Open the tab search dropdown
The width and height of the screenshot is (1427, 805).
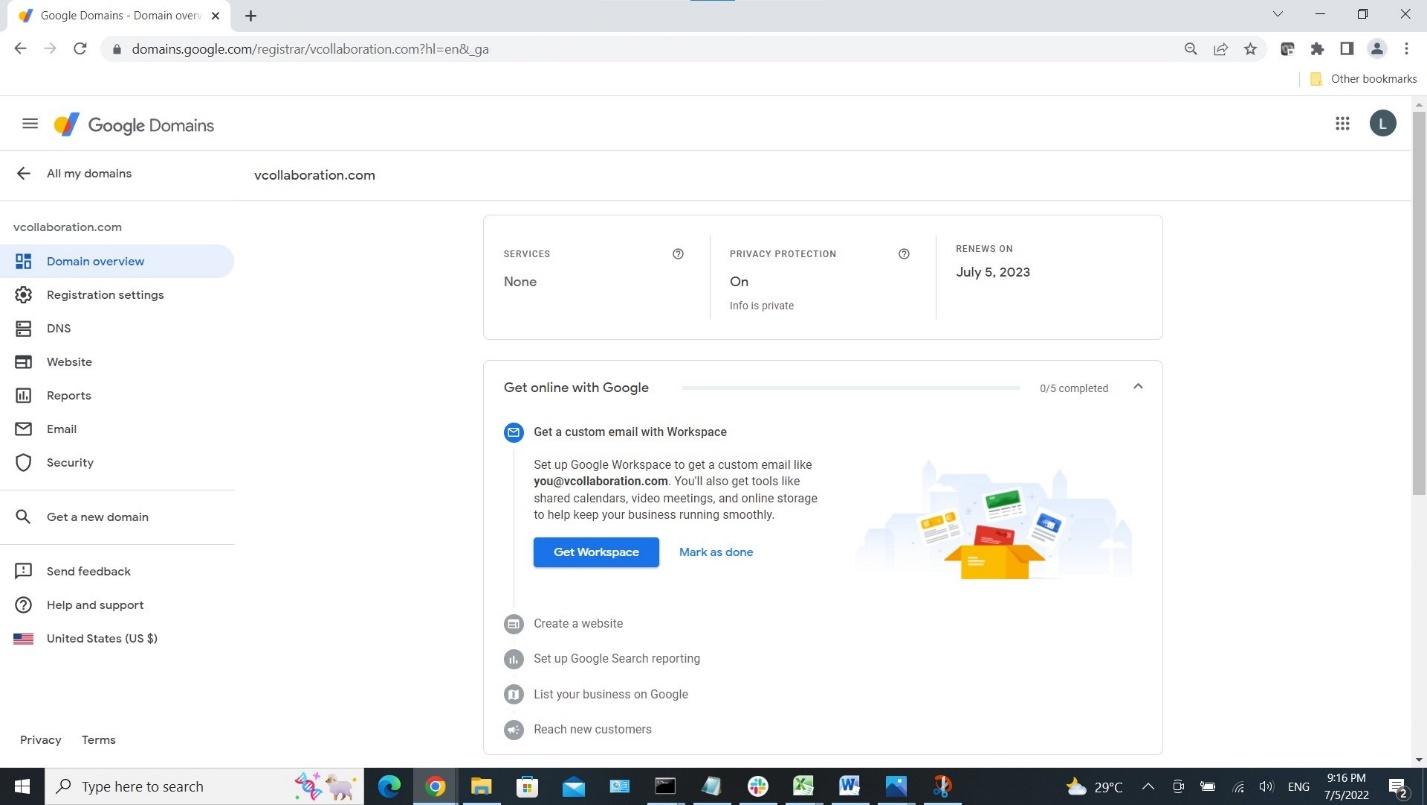(1277, 14)
